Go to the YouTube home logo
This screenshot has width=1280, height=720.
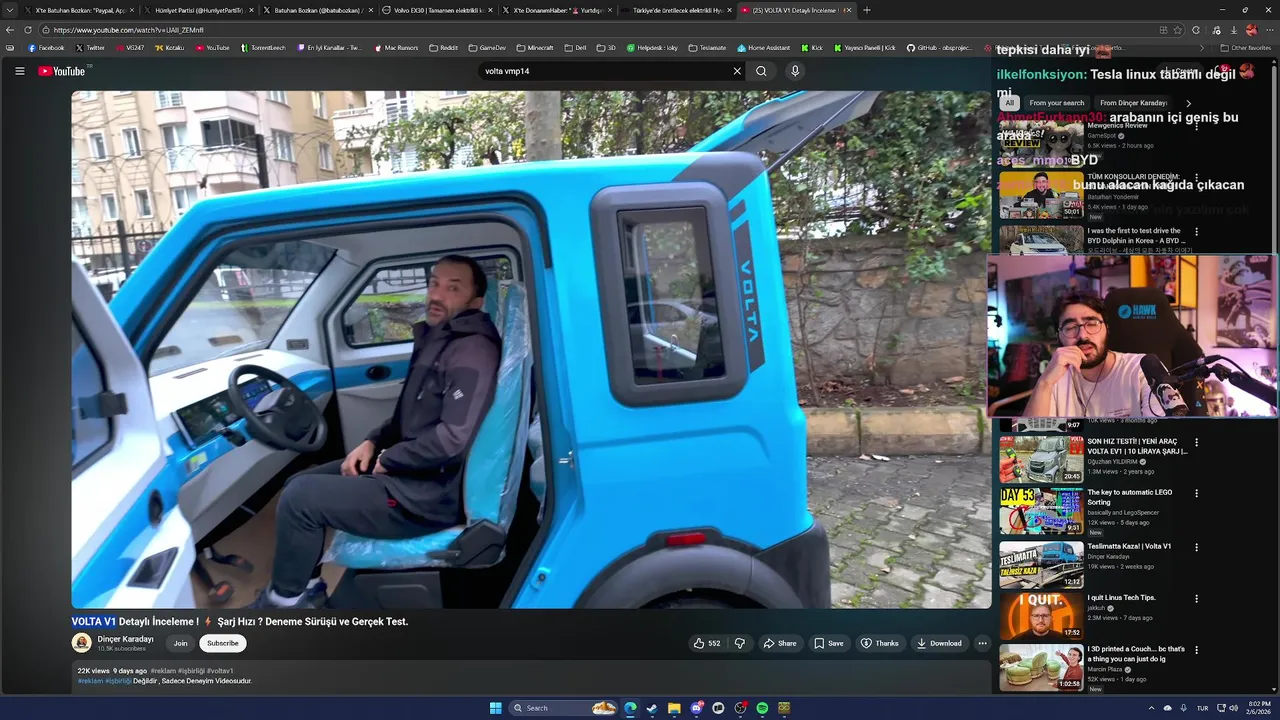[x=62, y=71]
